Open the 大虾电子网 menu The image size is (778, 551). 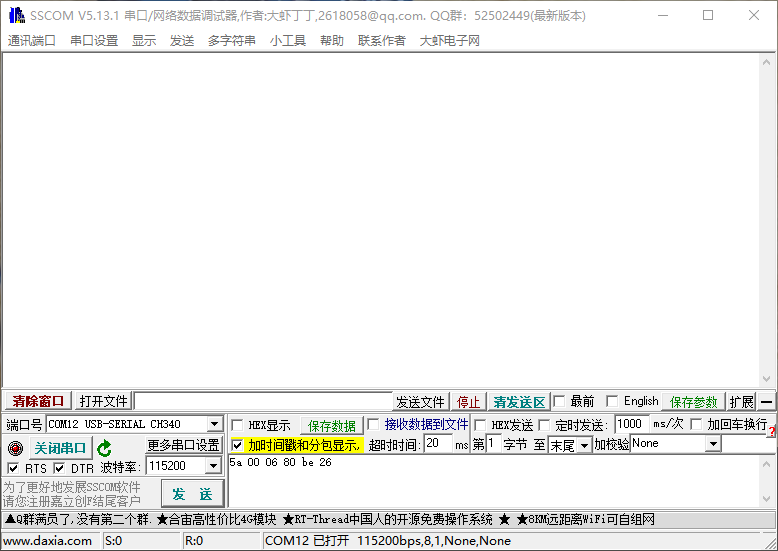pyautogui.click(x=450, y=41)
